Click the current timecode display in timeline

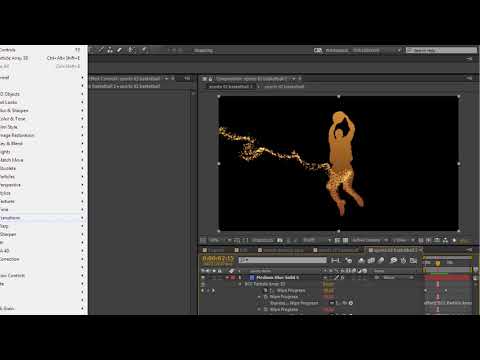[218, 258]
